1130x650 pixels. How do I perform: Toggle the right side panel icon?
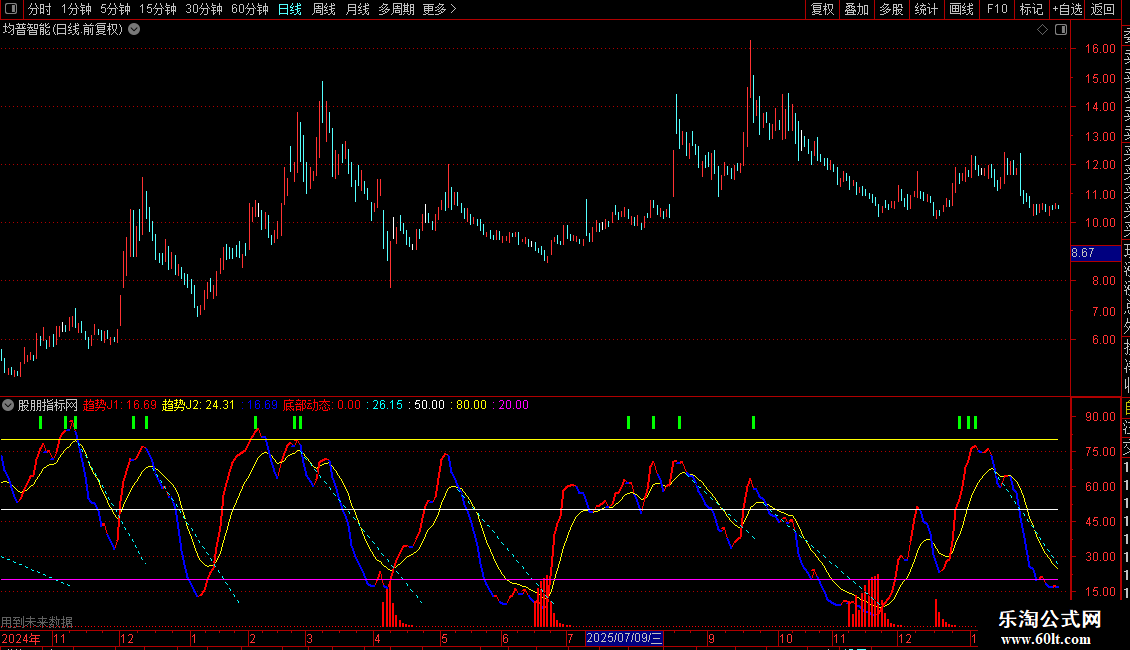pyautogui.click(x=1061, y=30)
